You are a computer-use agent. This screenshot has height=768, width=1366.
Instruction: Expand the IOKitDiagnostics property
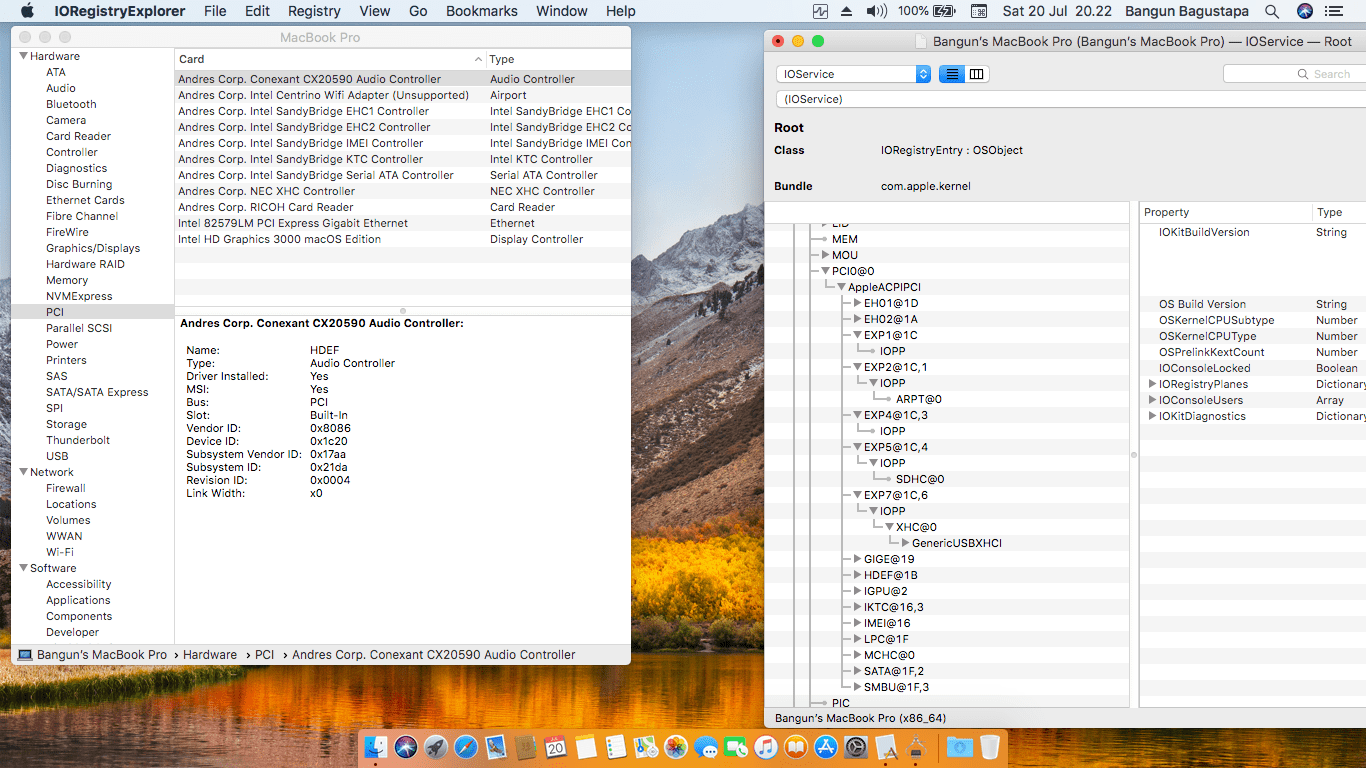click(1152, 416)
